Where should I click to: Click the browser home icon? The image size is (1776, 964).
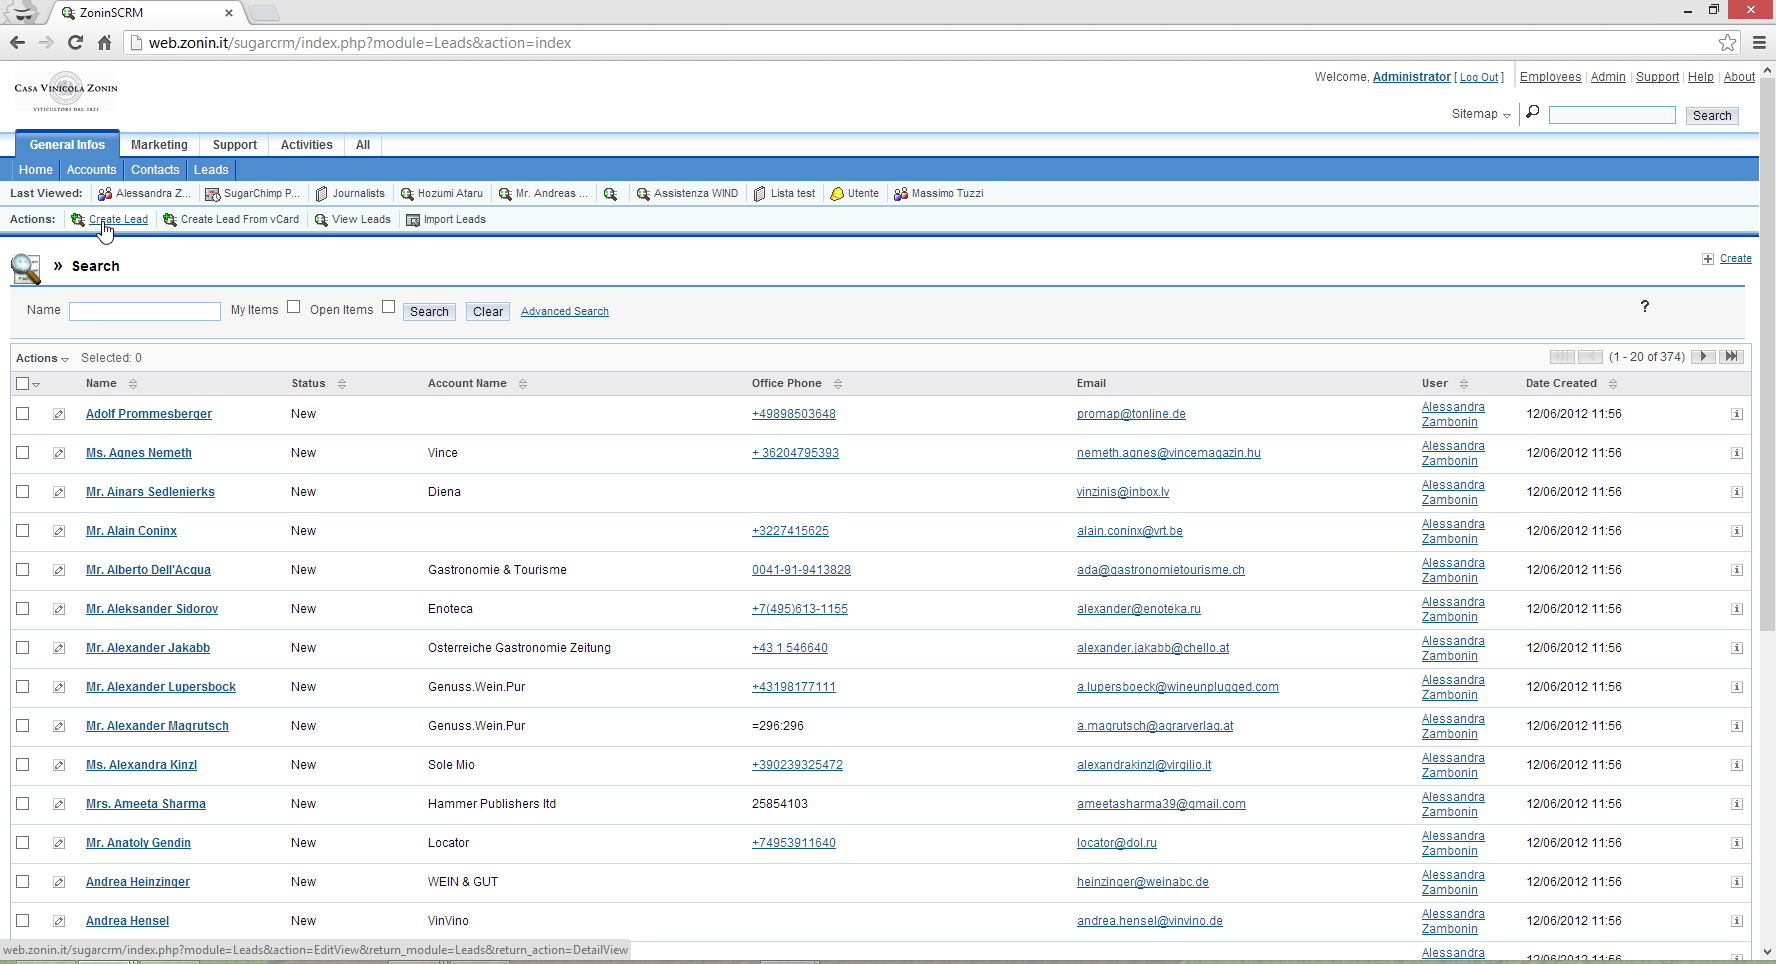click(x=104, y=42)
